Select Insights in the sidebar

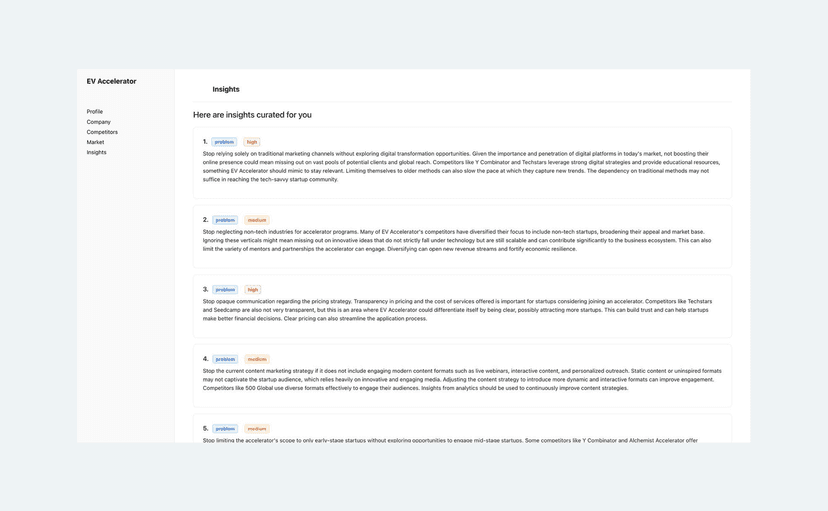pyautogui.click(x=96, y=152)
